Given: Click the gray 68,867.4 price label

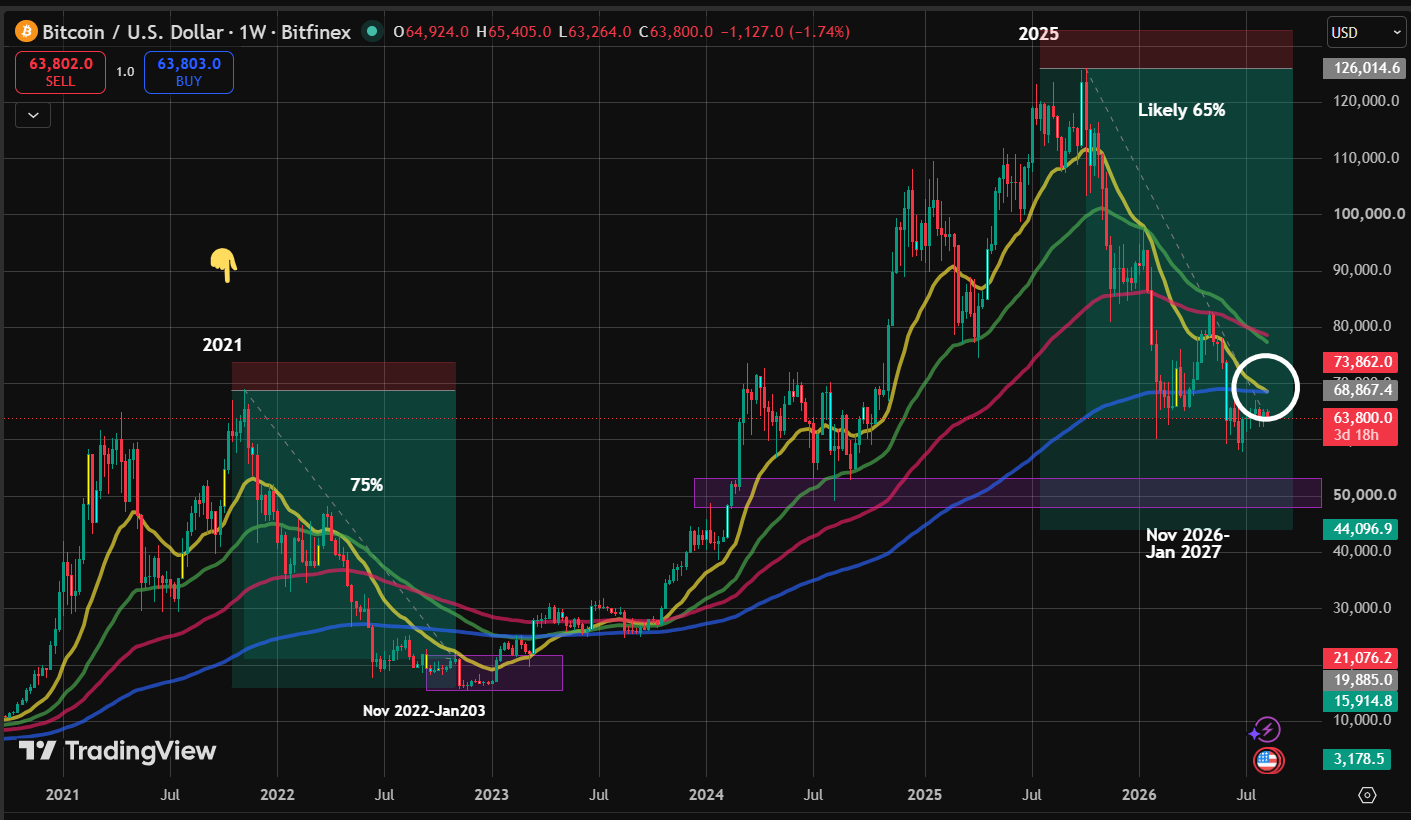Looking at the screenshot, I should (1361, 390).
